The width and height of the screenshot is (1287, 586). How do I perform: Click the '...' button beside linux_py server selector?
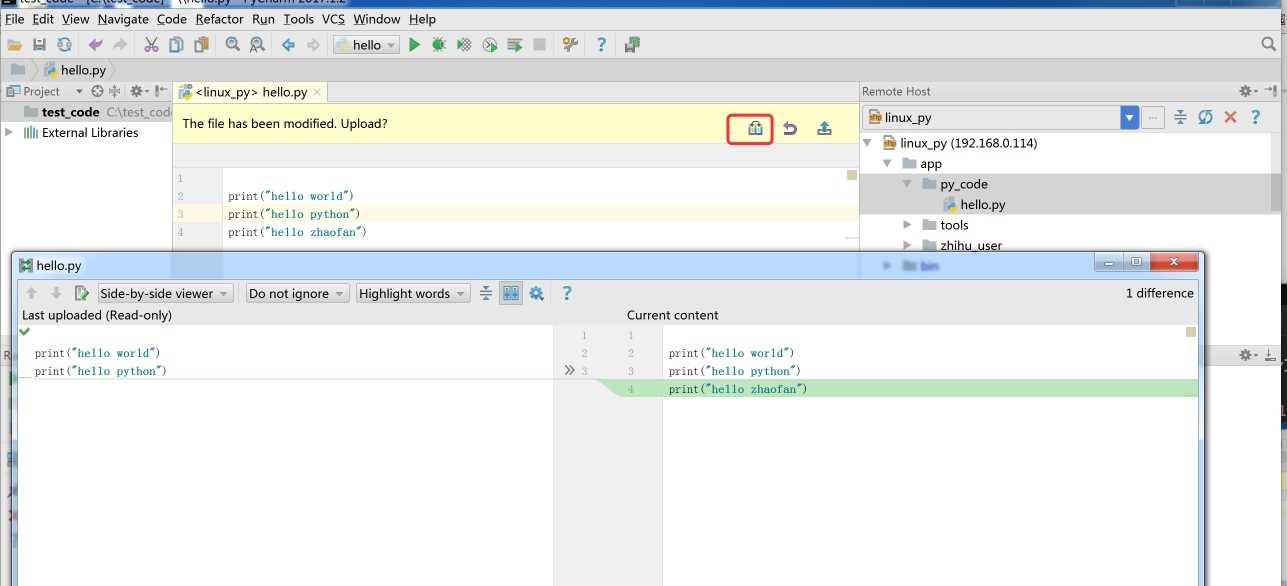(x=1153, y=118)
